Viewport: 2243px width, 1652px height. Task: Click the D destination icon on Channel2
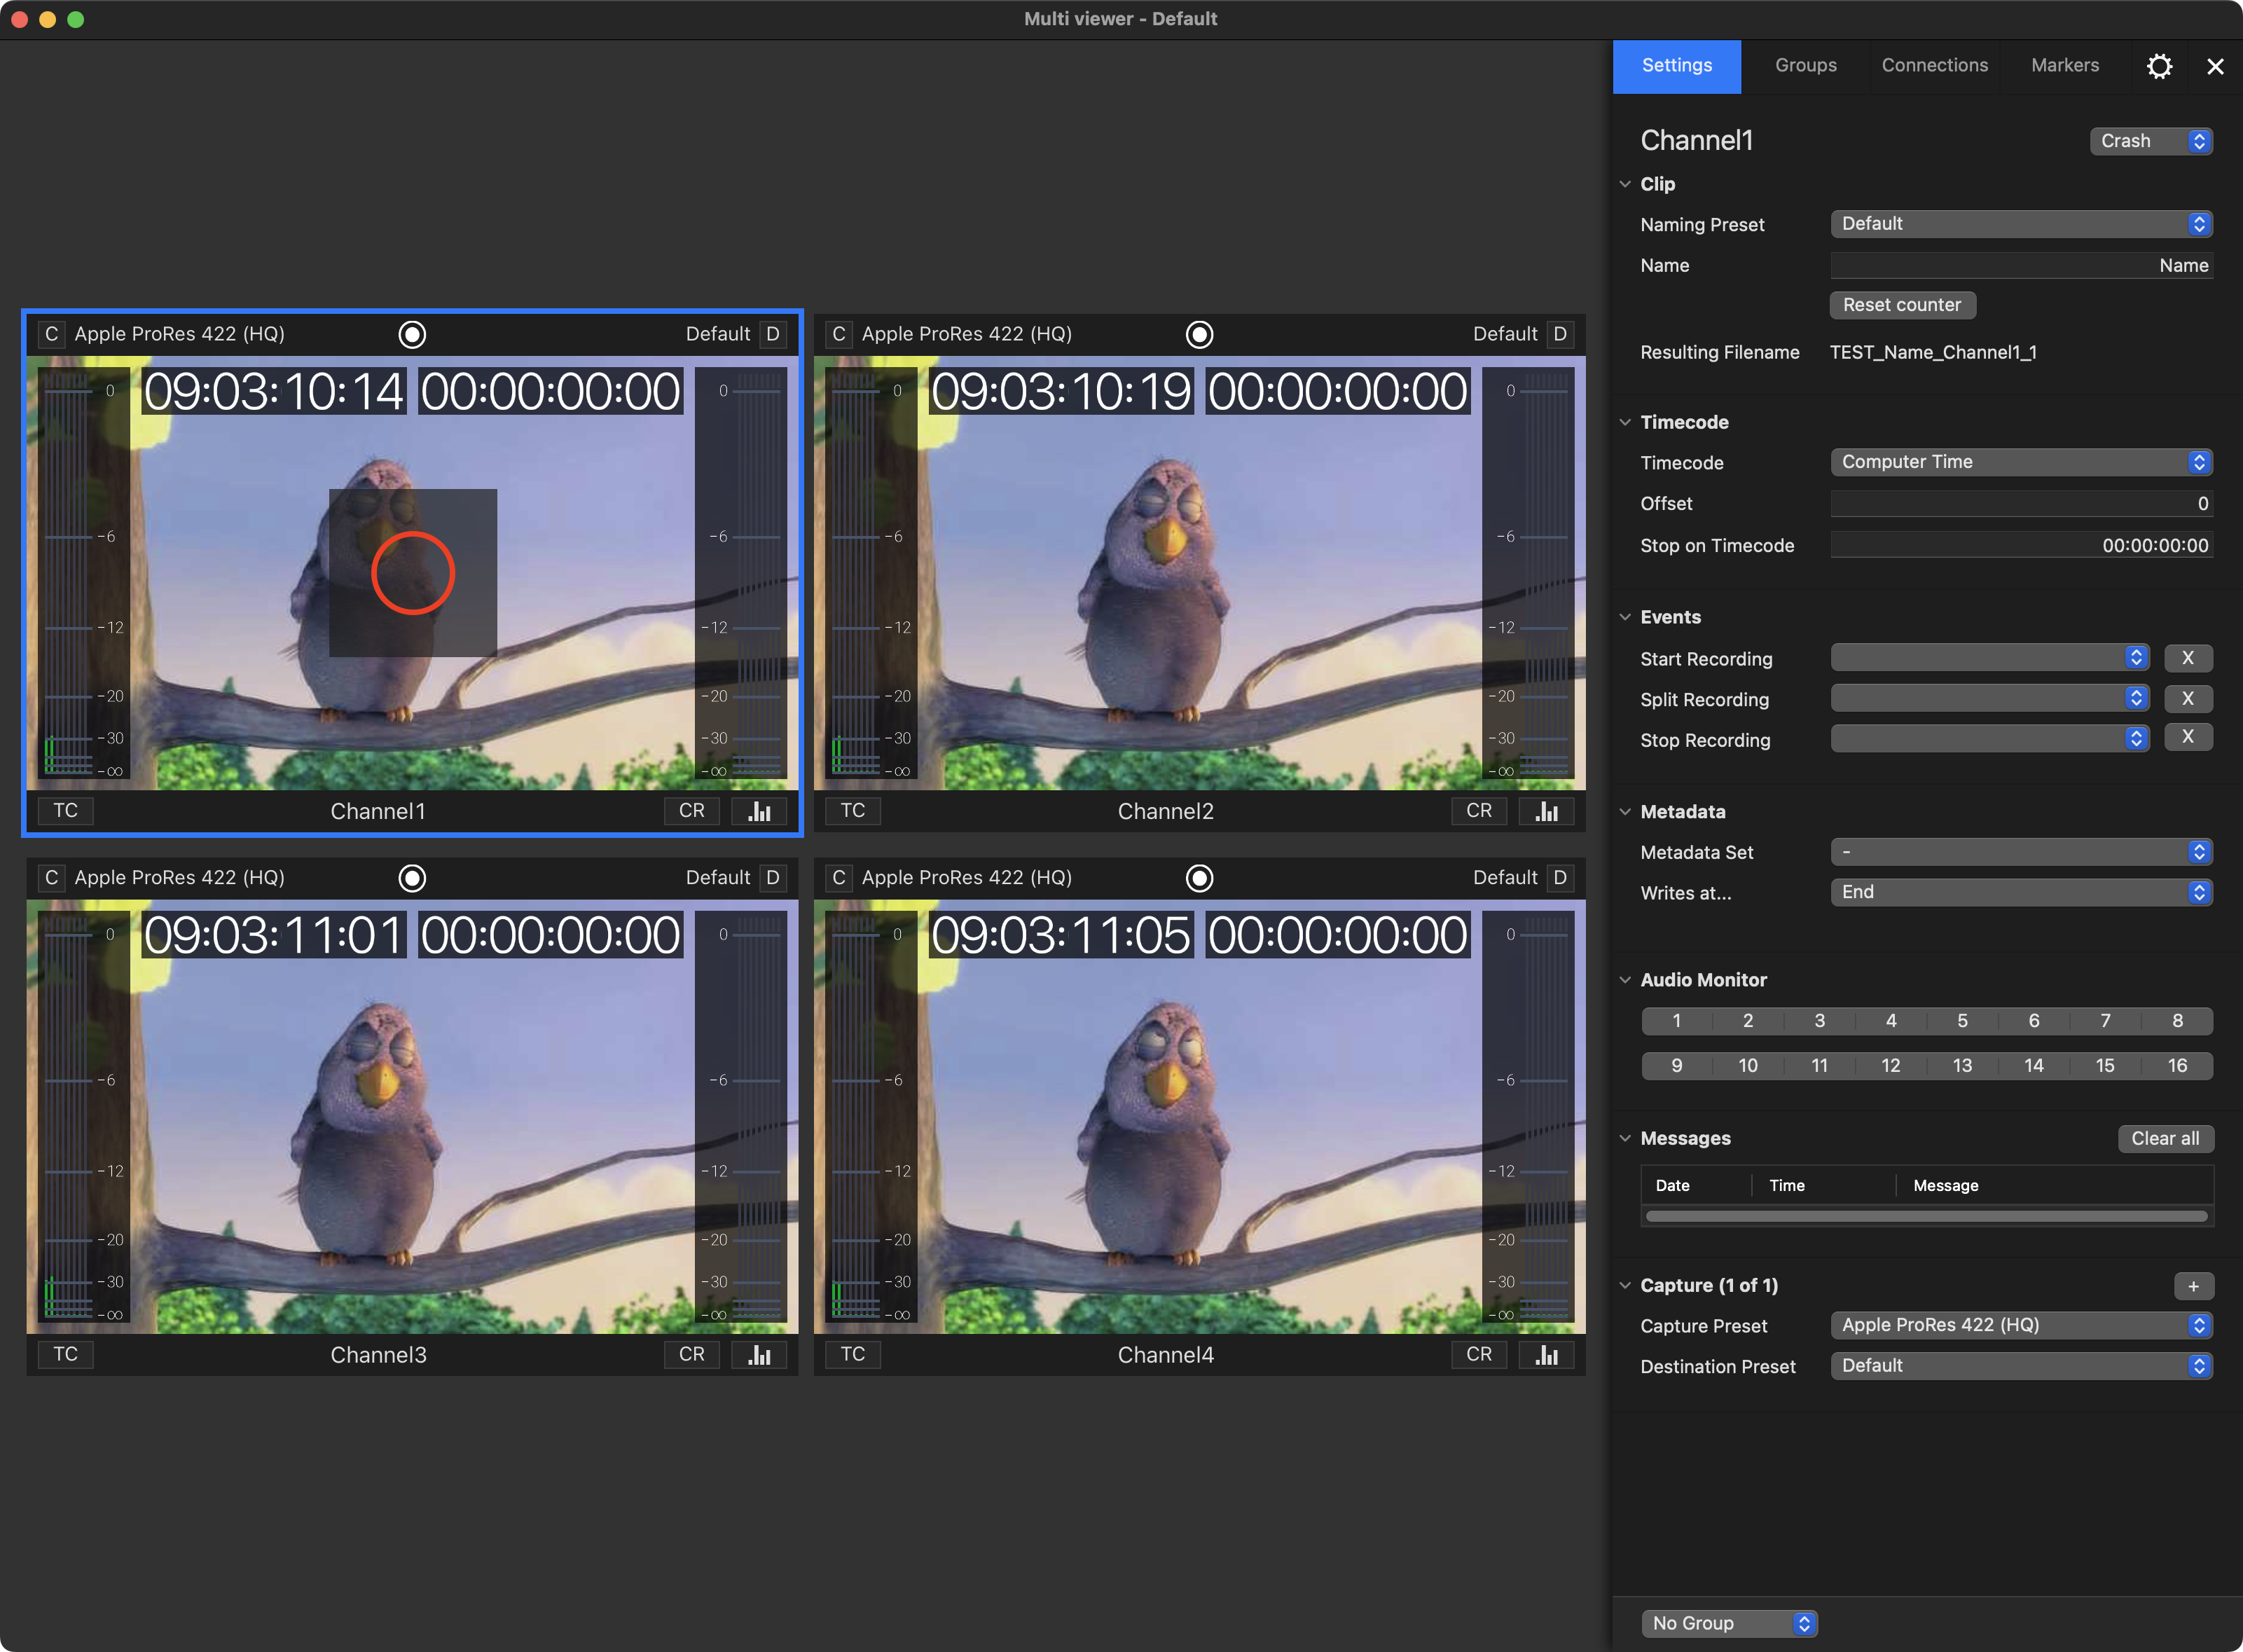click(x=1560, y=334)
